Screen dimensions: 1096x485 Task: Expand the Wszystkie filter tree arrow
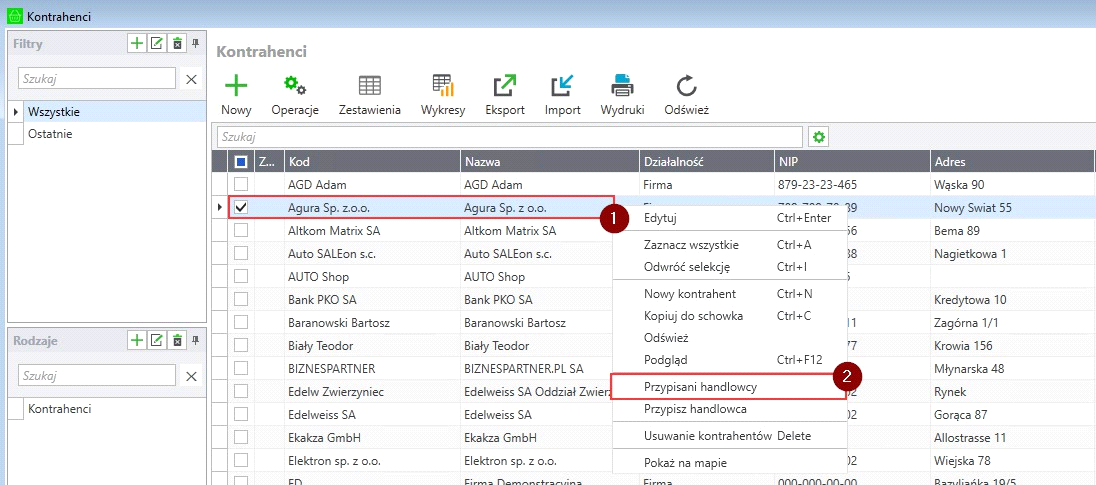pyautogui.click(x=15, y=112)
